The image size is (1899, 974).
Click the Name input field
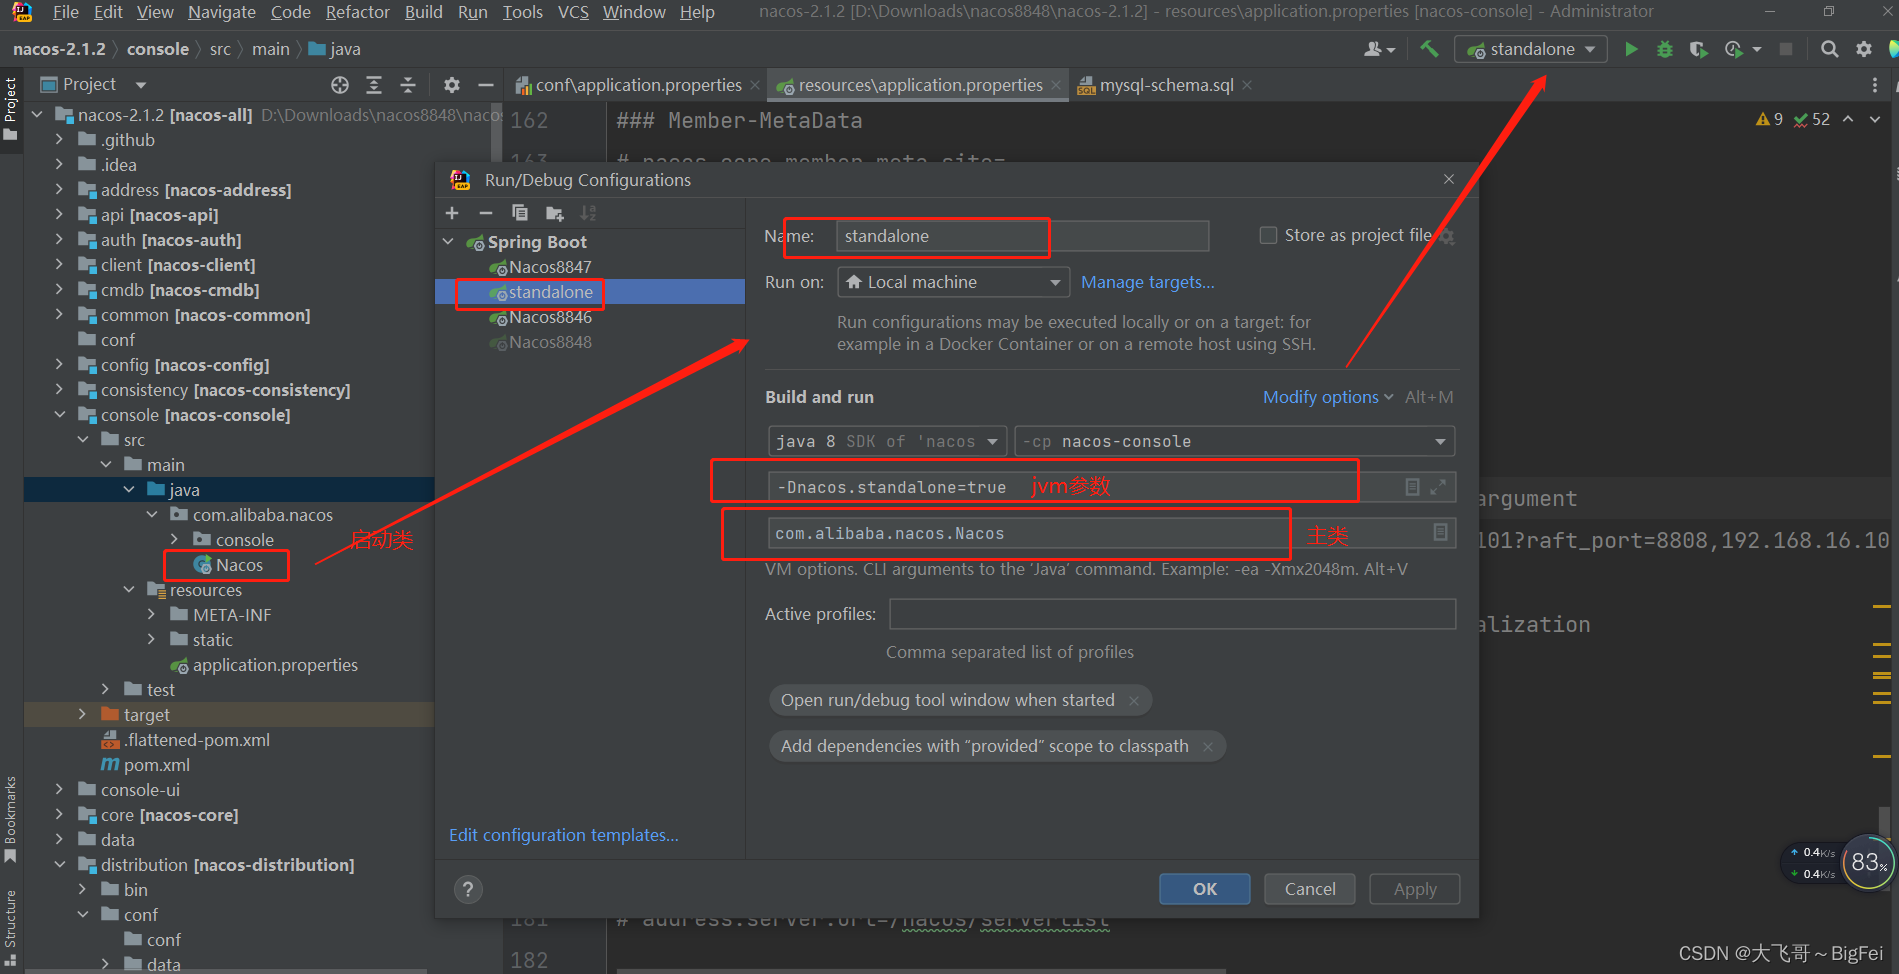(1022, 236)
